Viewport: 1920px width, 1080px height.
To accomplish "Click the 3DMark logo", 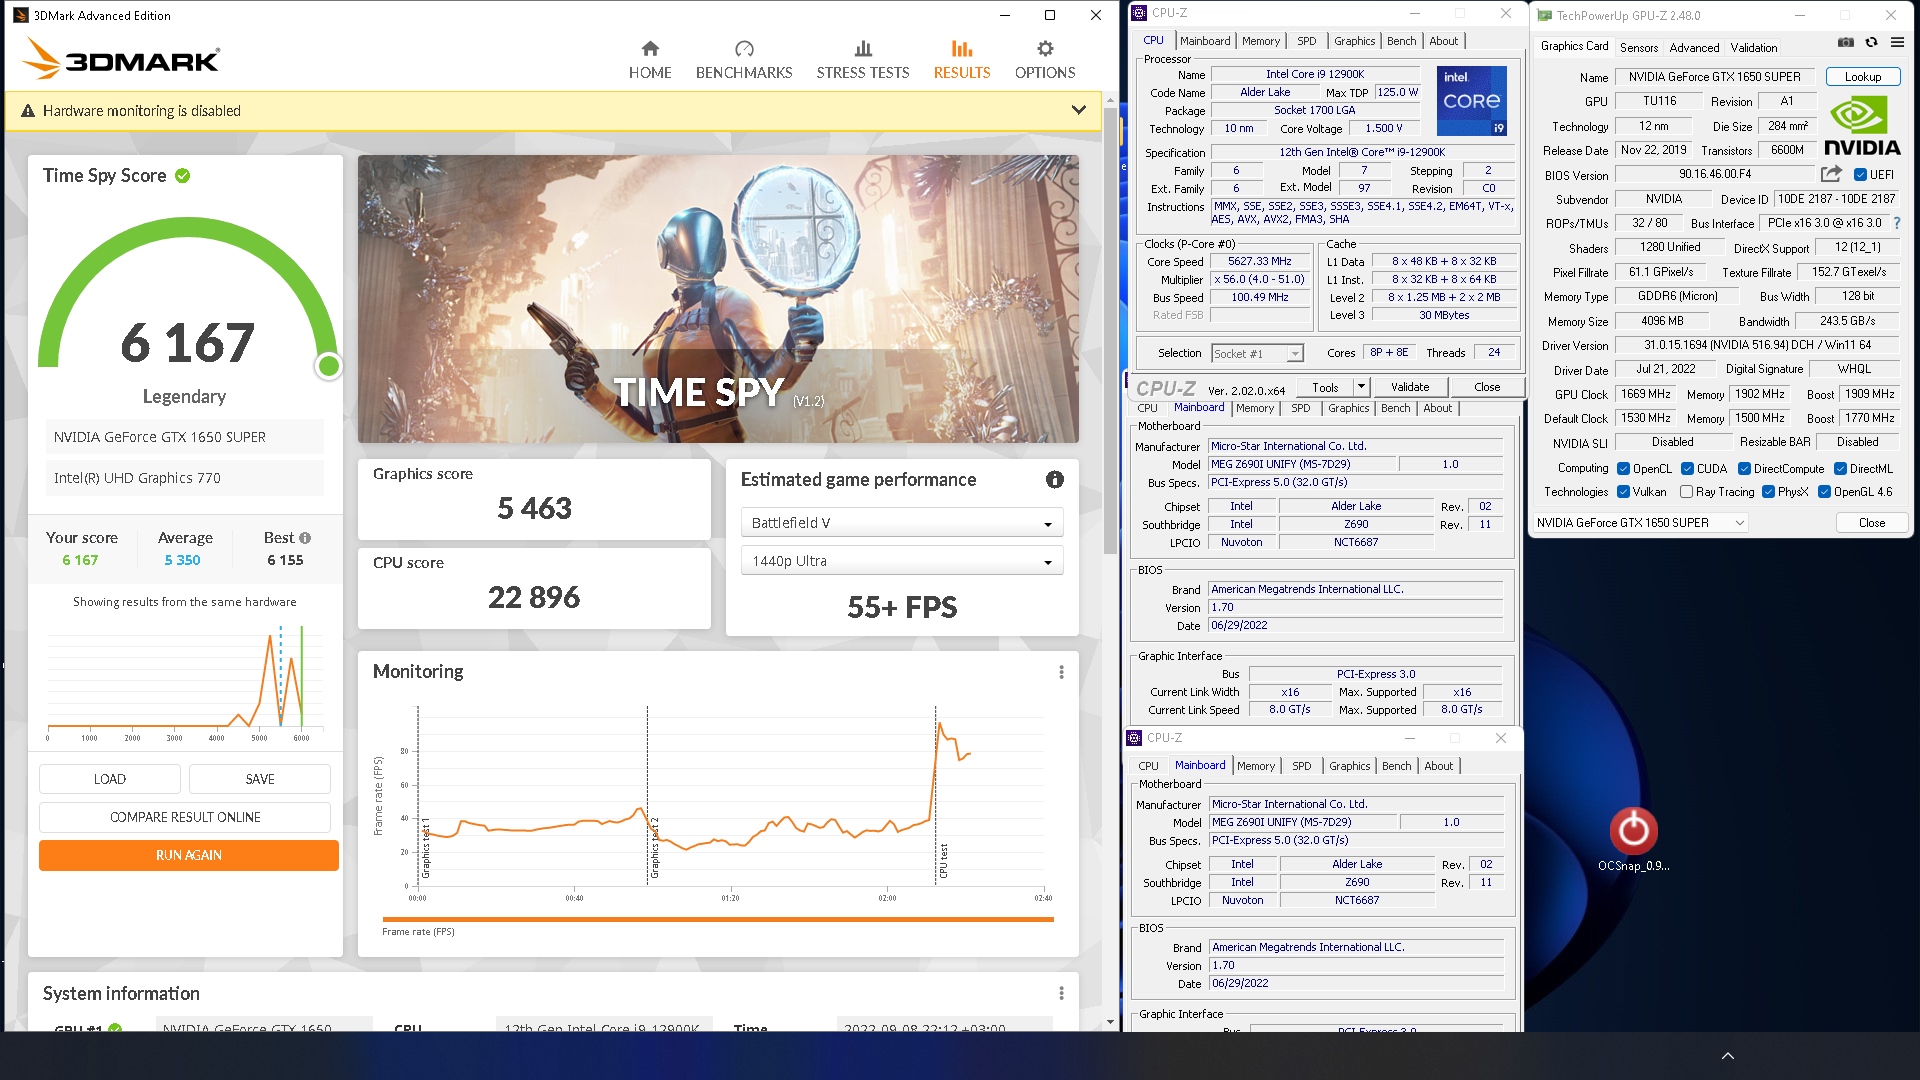I will [x=120, y=59].
